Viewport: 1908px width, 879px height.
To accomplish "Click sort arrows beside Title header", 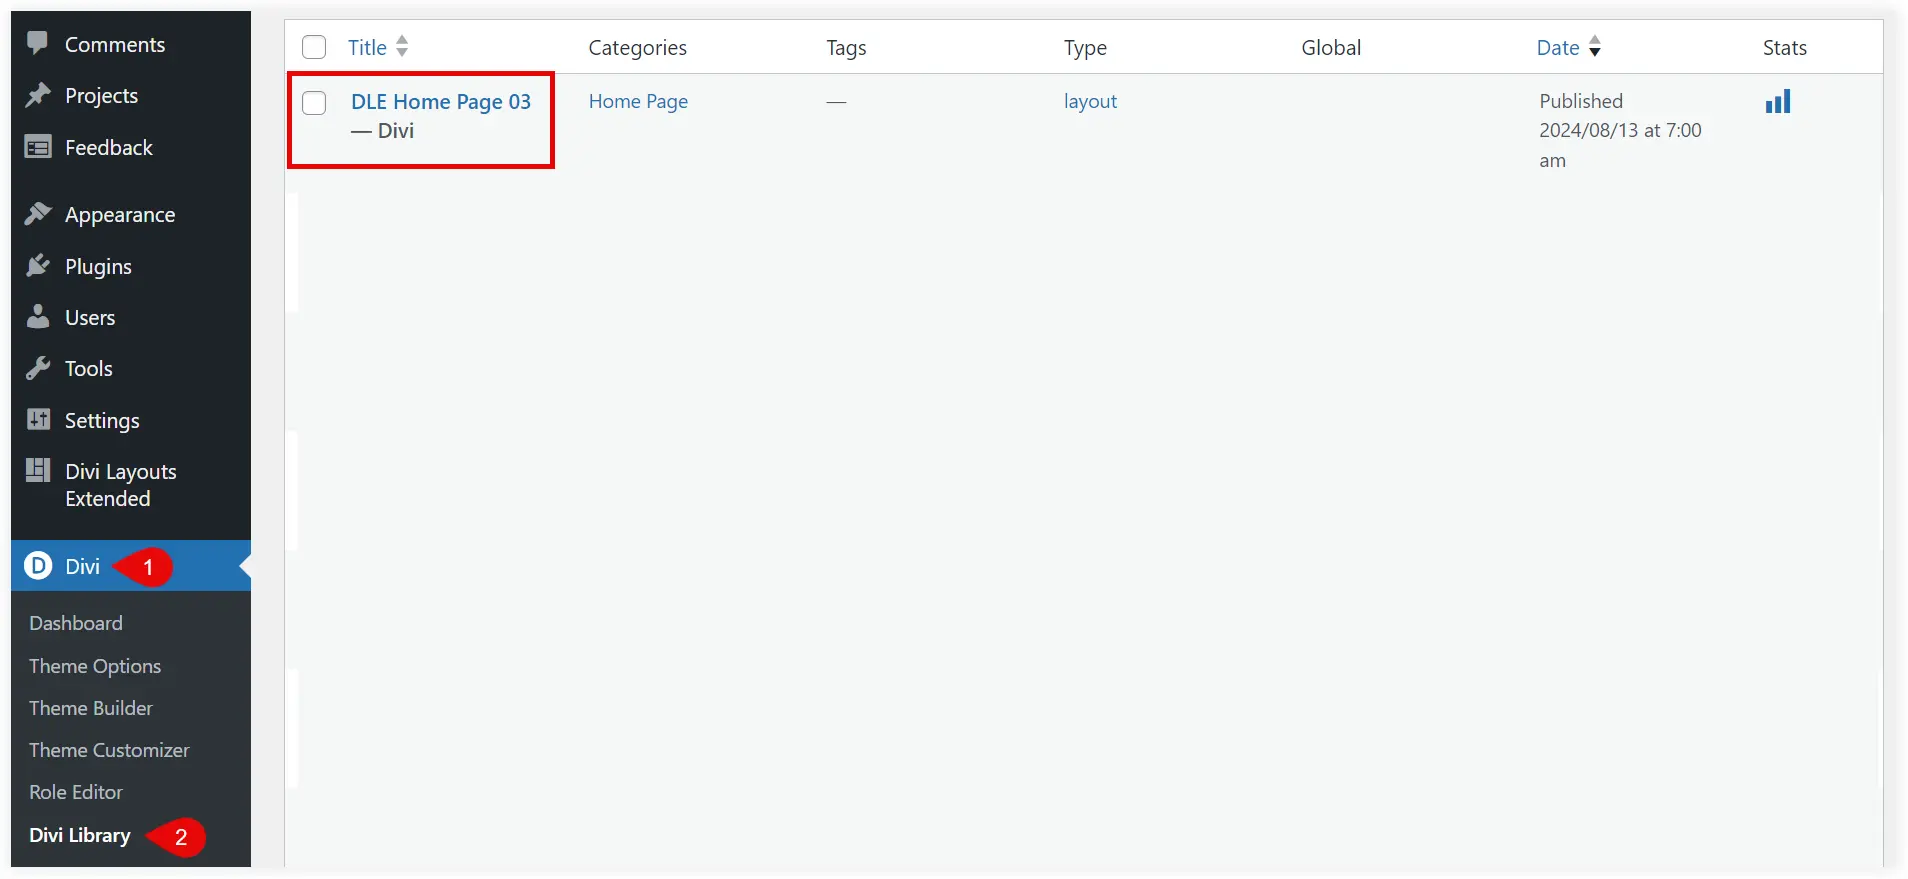I will coord(402,46).
